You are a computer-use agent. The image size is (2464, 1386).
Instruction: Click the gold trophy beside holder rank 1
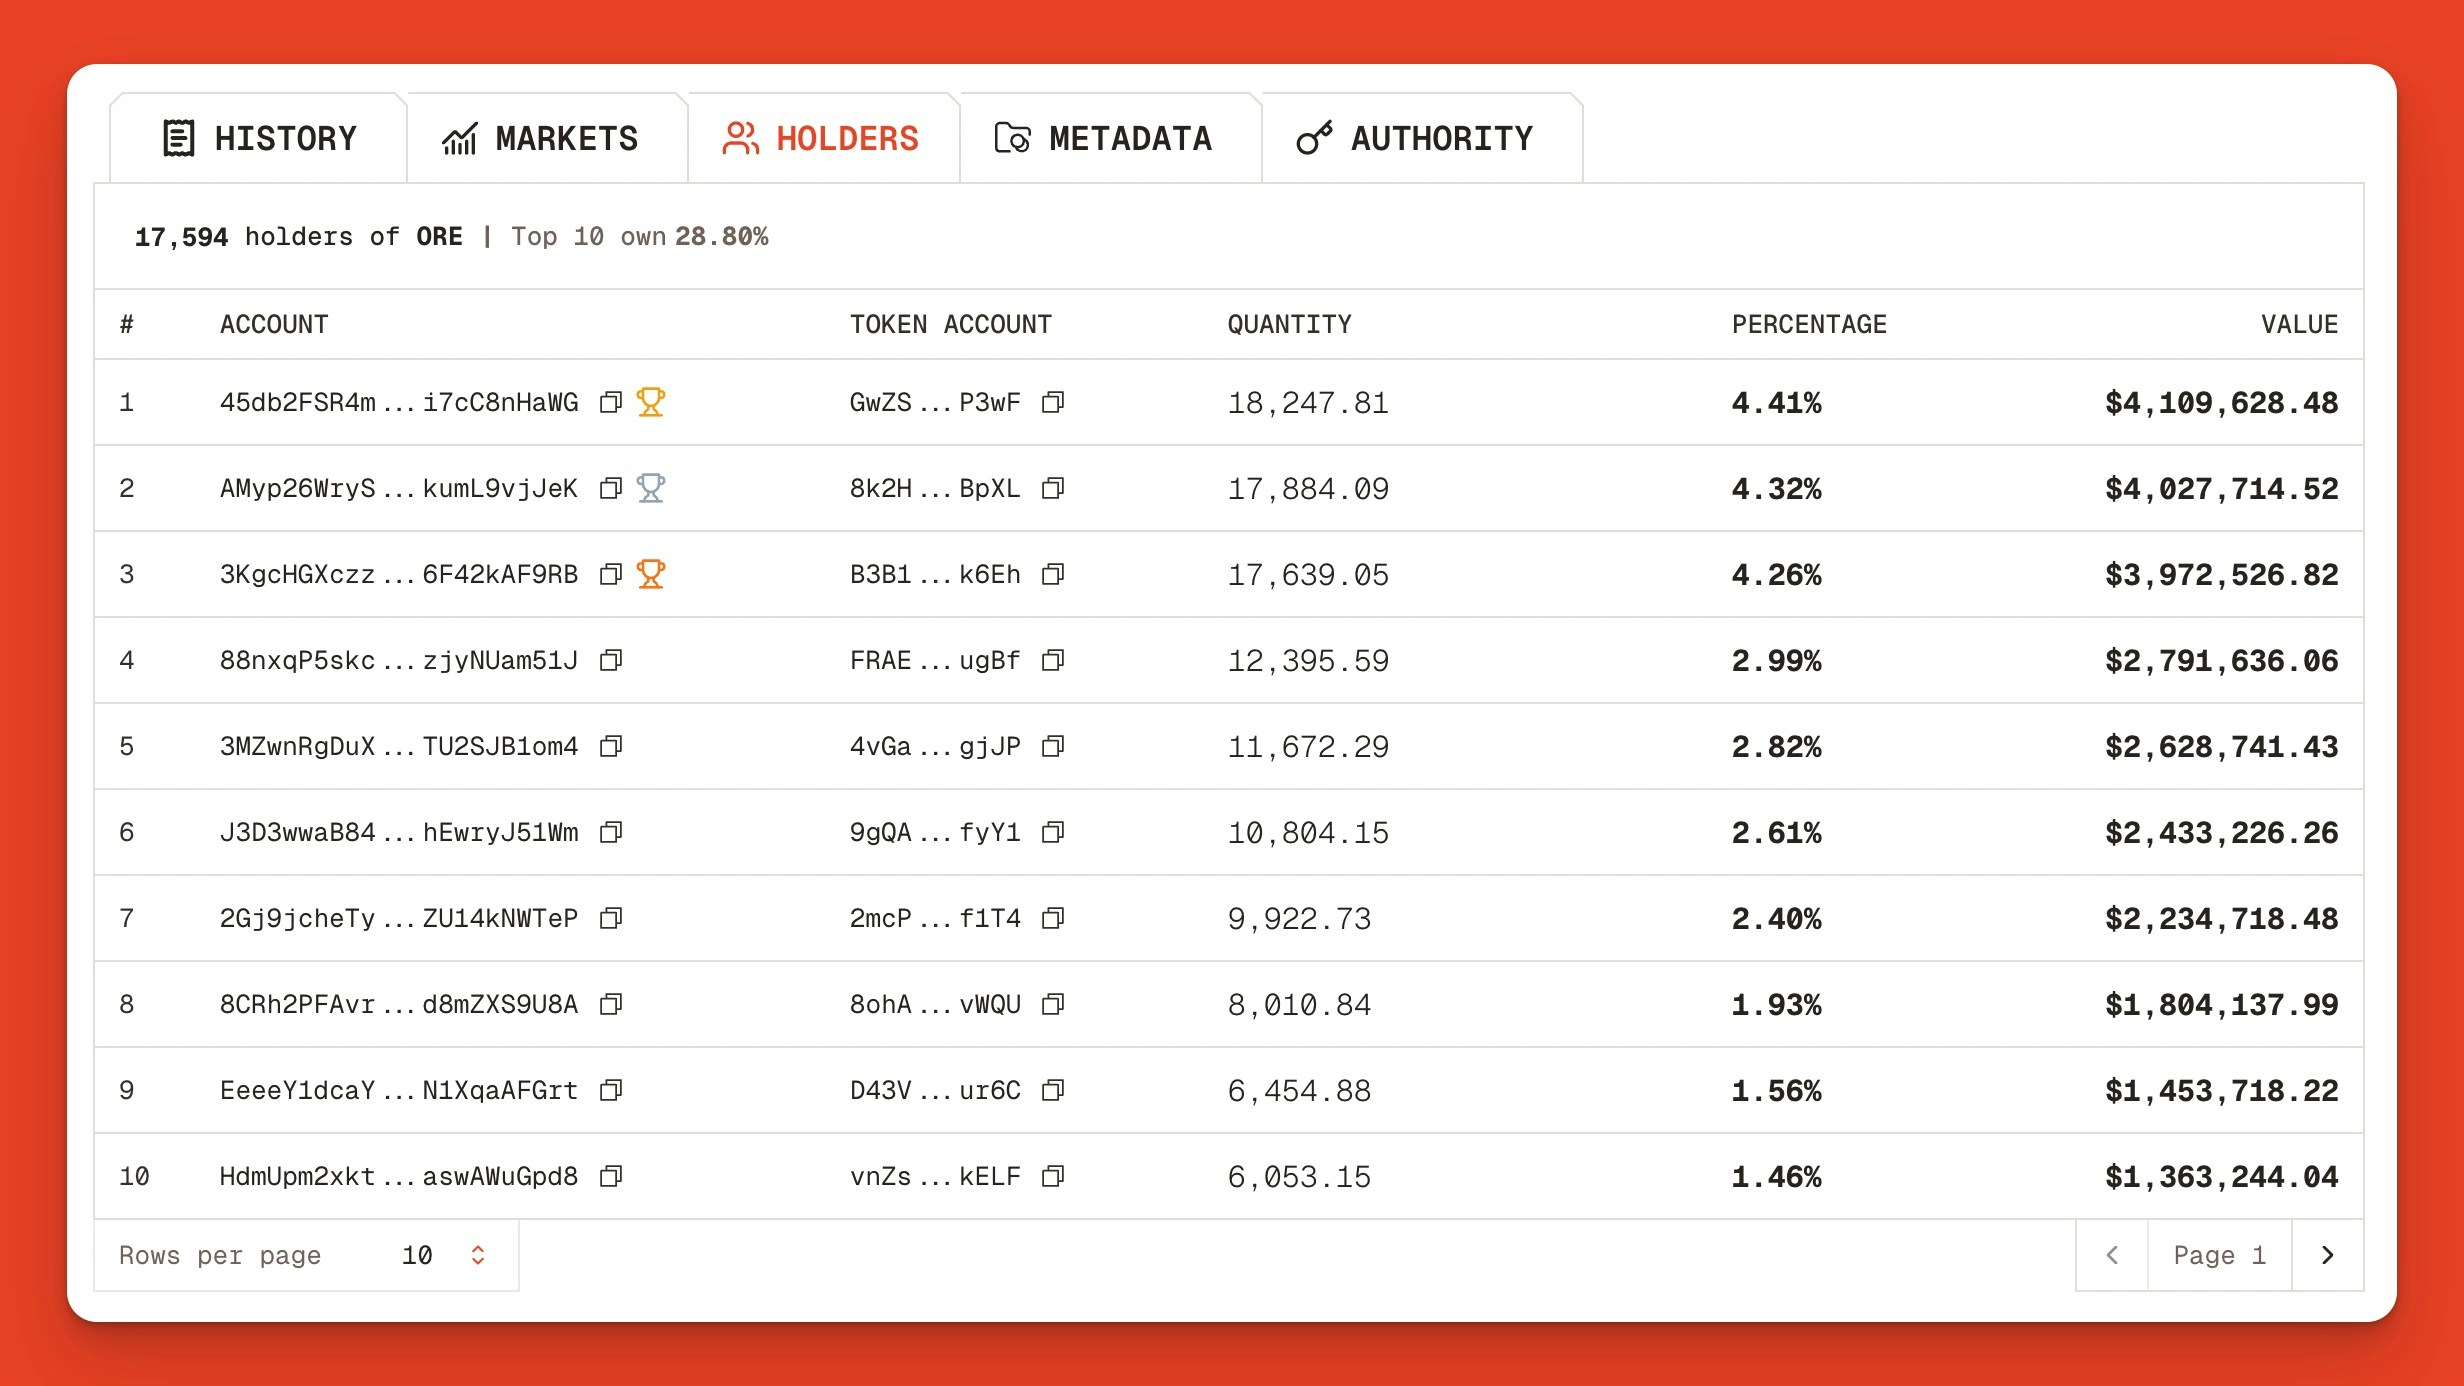click(651, 402)
